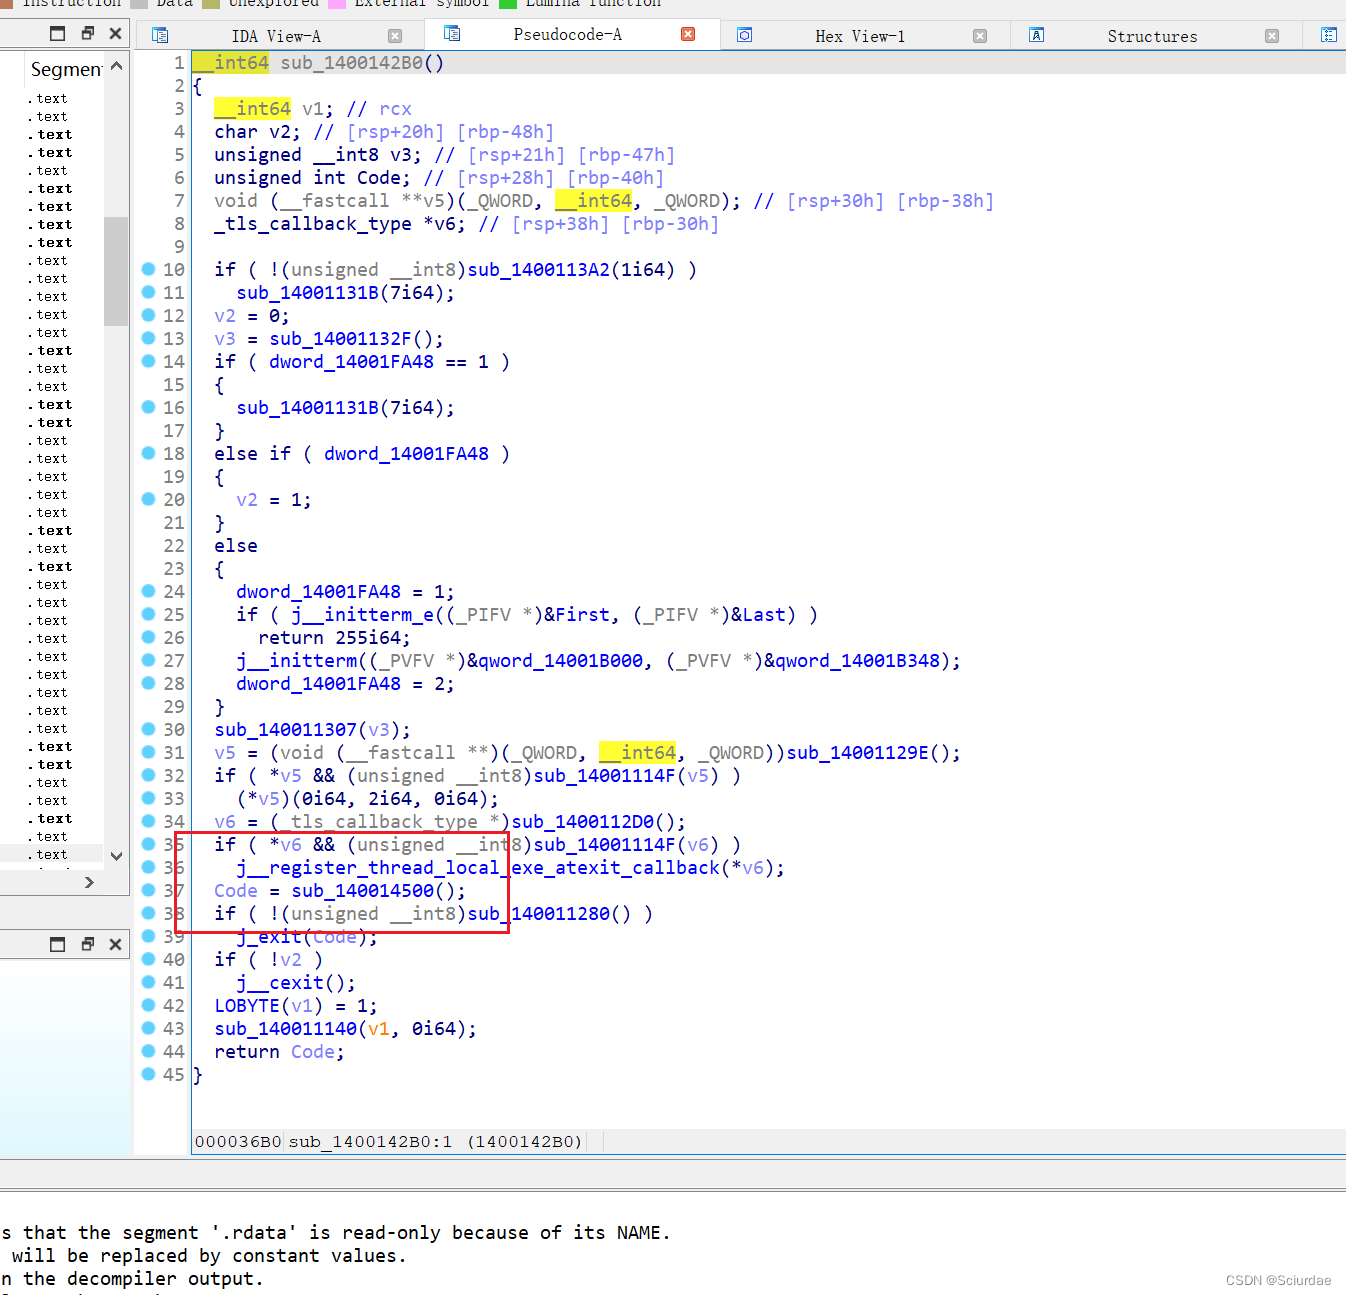Screen dimensions: 1346x1295
Task: Toggle breakpoint dot on line 31
Action: [148, 752]
